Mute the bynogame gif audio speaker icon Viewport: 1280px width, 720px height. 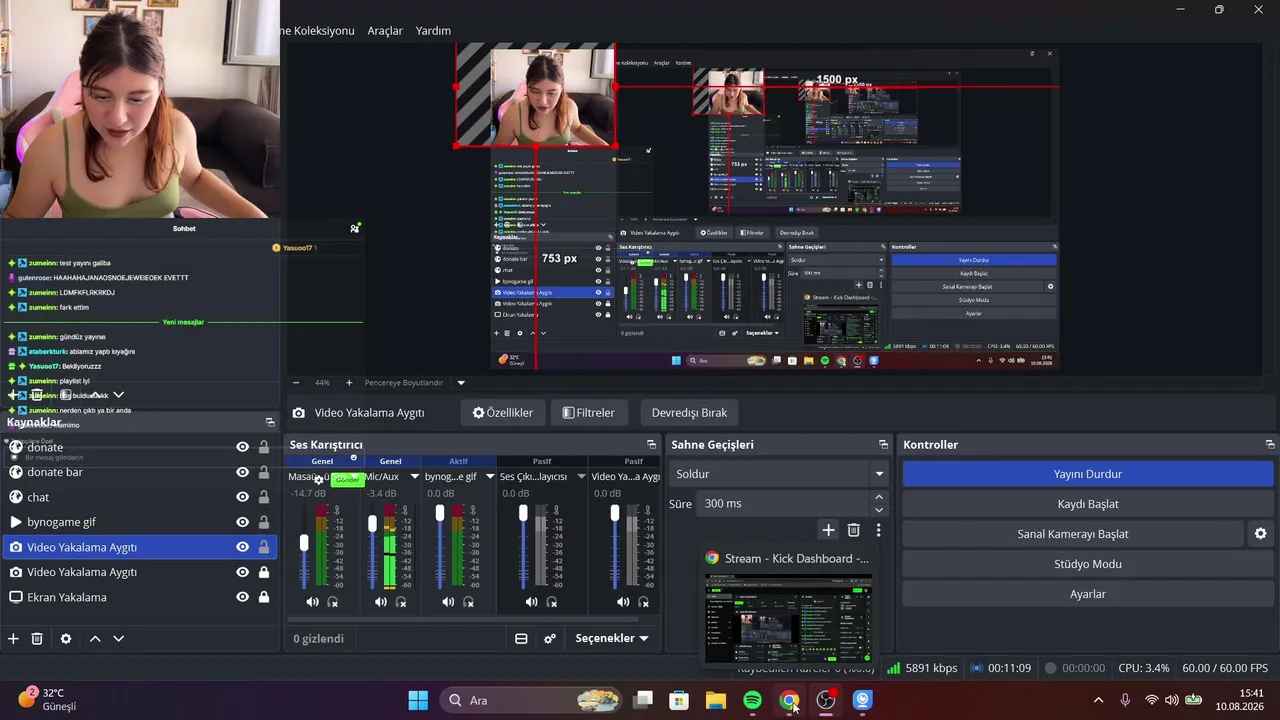click(x=448, y=602)
